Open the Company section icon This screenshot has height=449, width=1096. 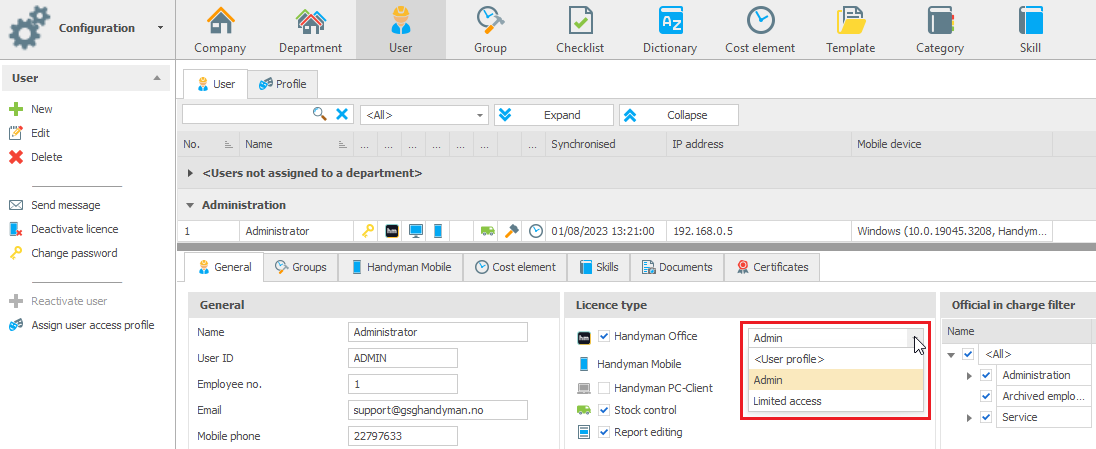pos(220,20)
